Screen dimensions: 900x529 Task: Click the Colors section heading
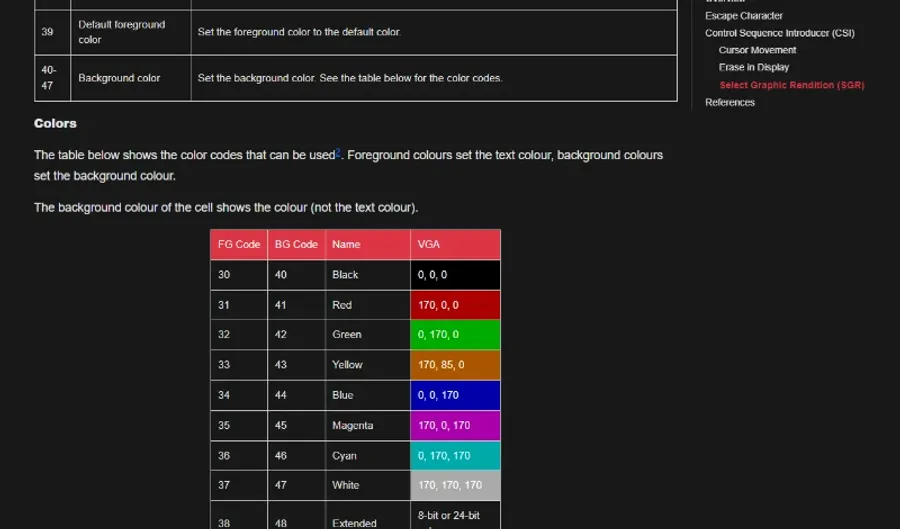[55, 123]
